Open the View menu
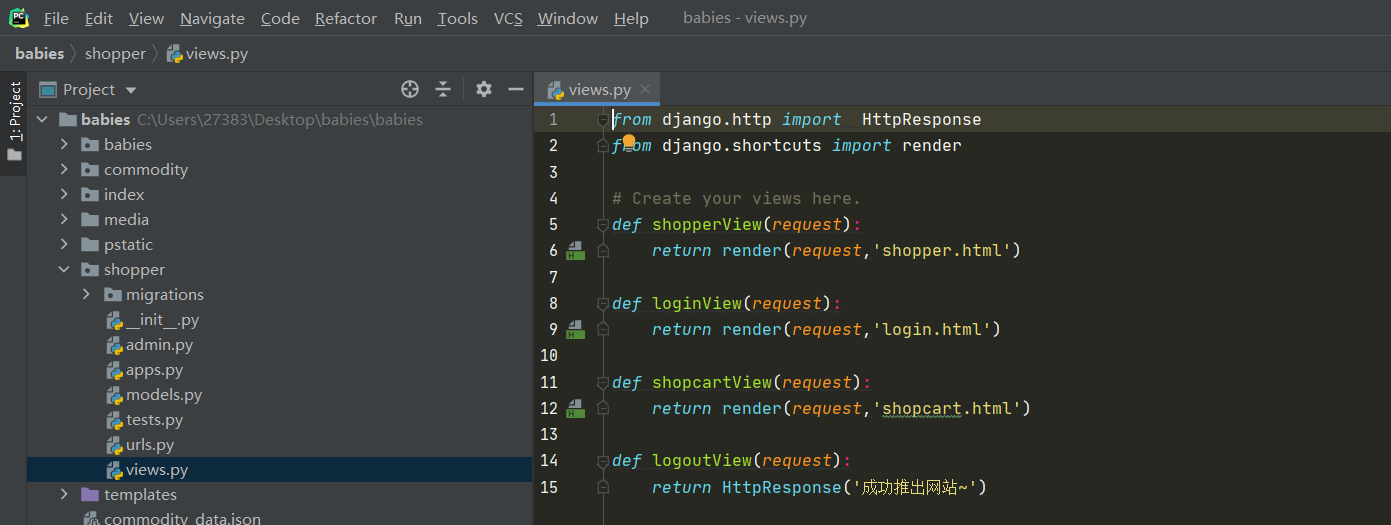 coord(147,18)
